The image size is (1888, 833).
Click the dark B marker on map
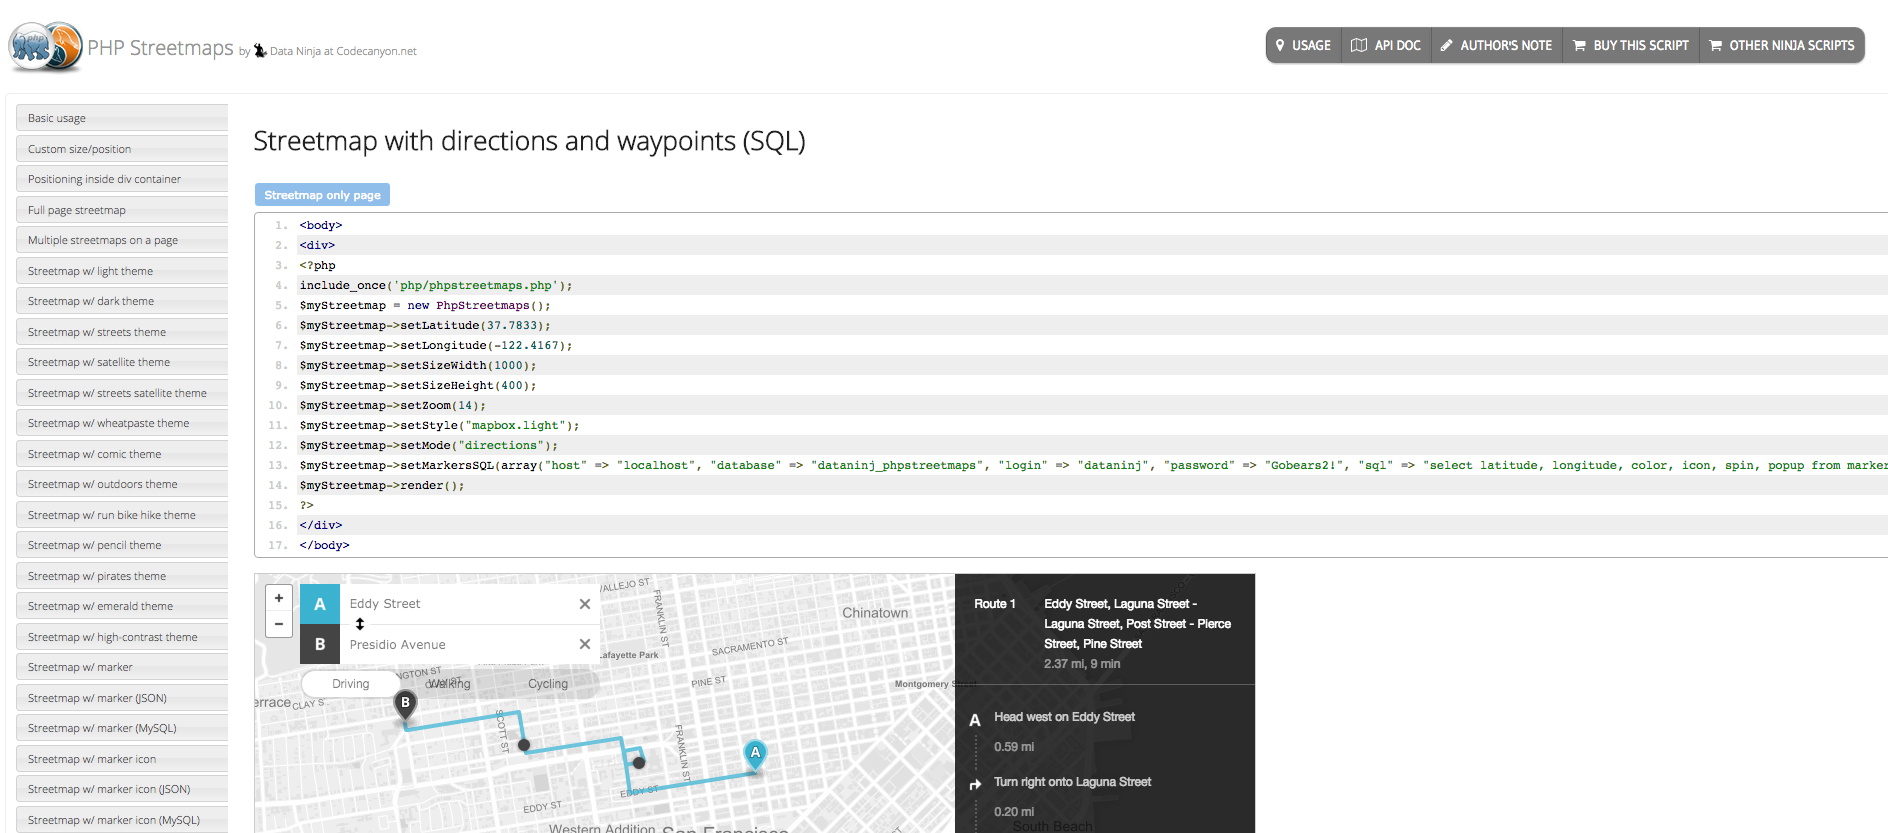(x=405, y=704)
